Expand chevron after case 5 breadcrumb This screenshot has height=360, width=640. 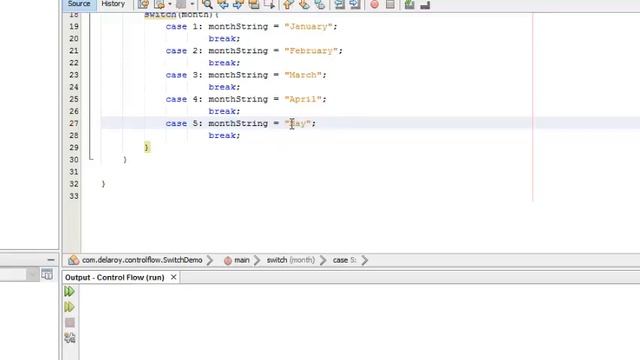point(364,260)
